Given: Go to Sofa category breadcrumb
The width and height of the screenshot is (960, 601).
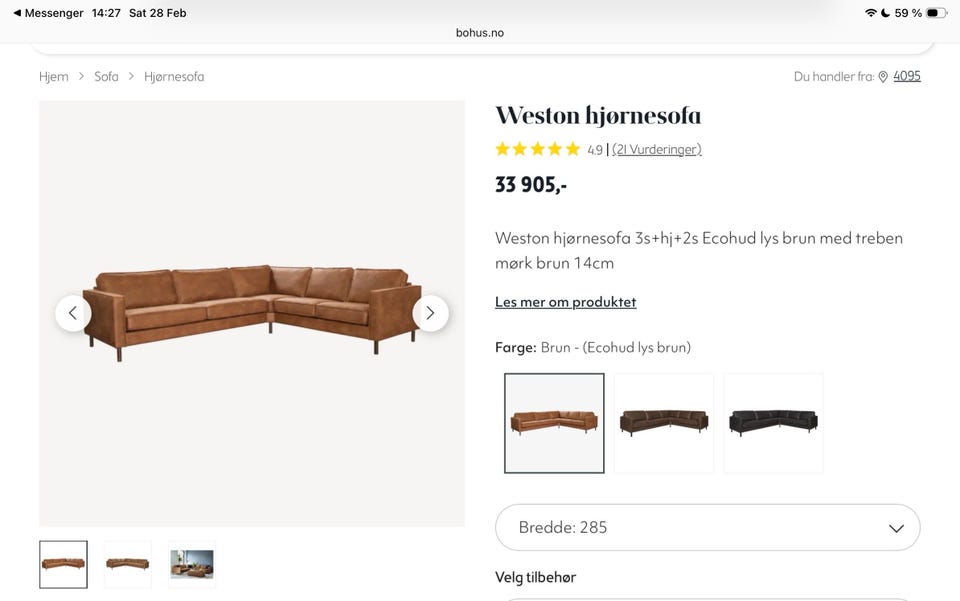Looking at the screenshot, I should coord(106,77).
